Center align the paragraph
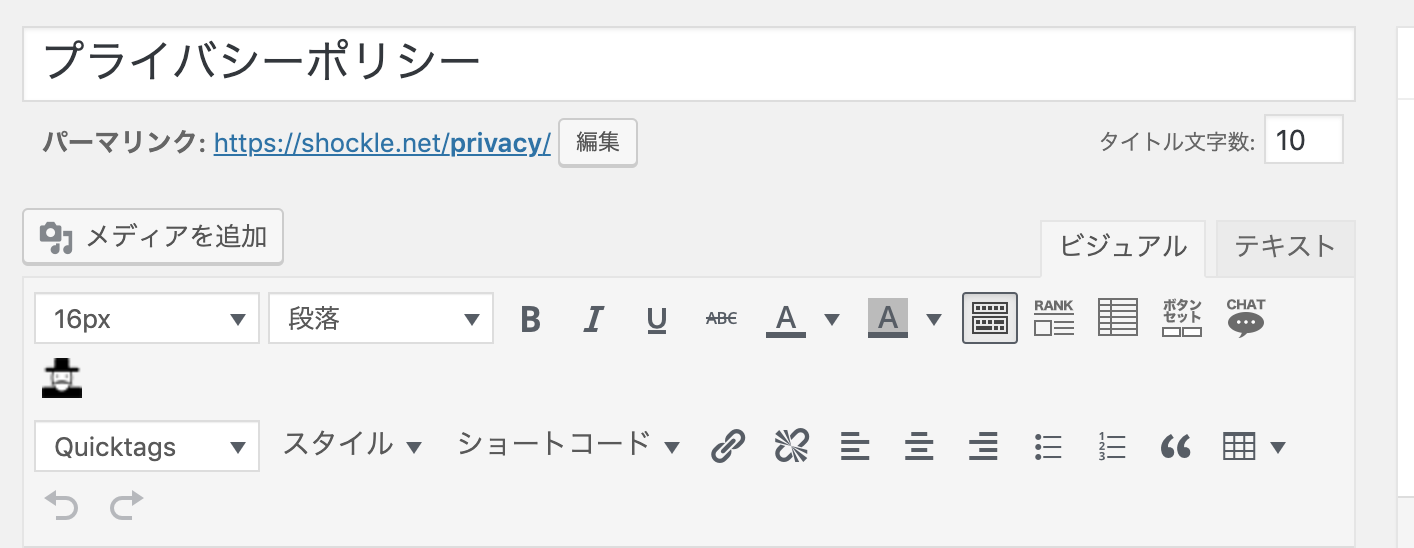 (920, 446)
